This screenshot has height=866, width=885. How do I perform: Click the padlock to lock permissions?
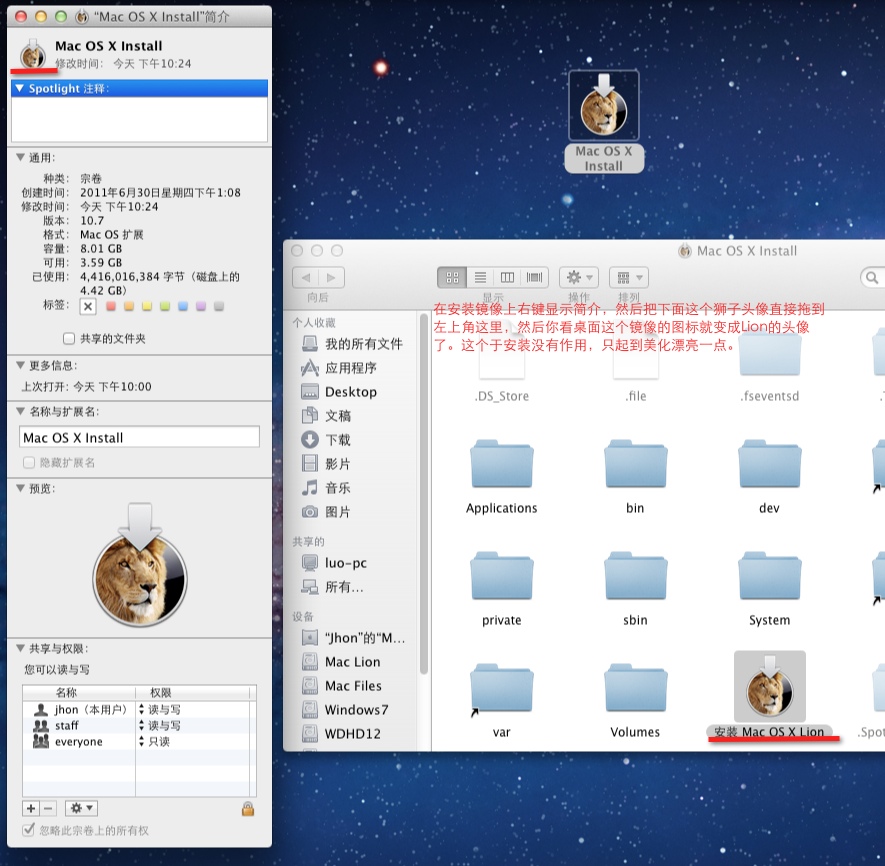(x=248, y=808)
